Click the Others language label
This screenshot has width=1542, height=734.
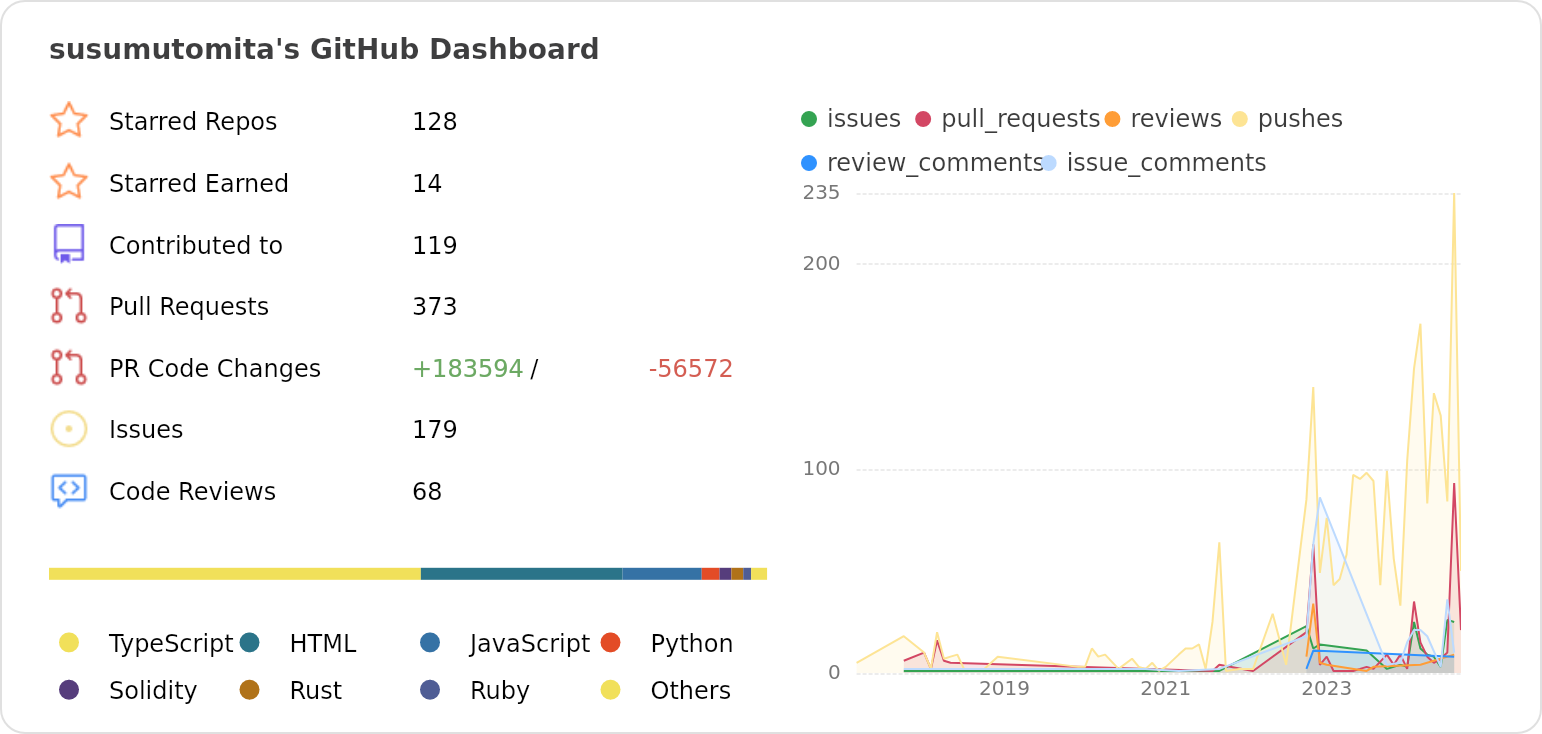coord(691,691)
